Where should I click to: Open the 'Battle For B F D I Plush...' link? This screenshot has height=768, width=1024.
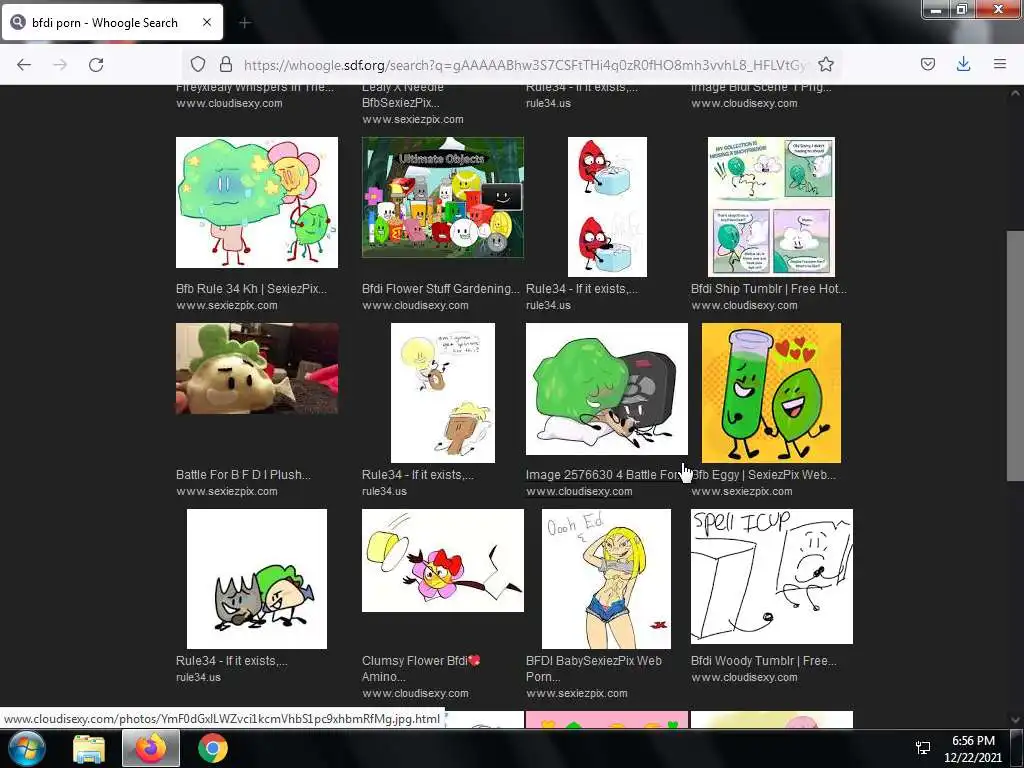(243, 475)
